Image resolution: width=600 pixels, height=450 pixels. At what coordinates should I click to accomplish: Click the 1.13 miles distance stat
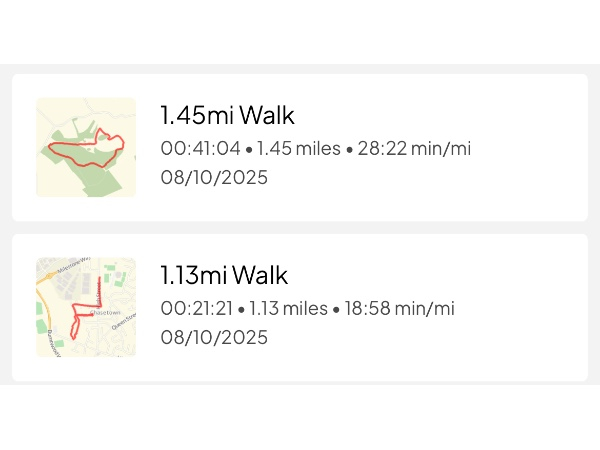(289, 309)
